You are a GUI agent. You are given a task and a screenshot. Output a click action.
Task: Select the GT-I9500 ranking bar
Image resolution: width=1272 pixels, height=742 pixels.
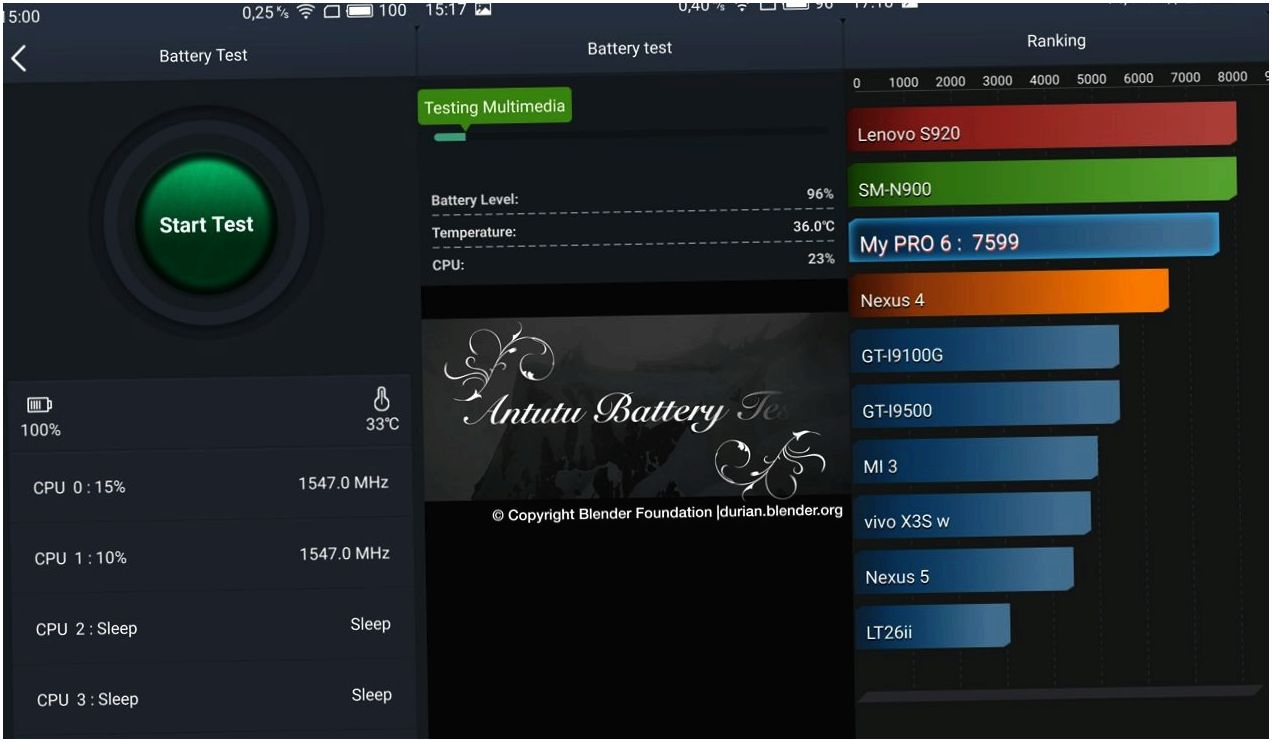coord(985,406)
